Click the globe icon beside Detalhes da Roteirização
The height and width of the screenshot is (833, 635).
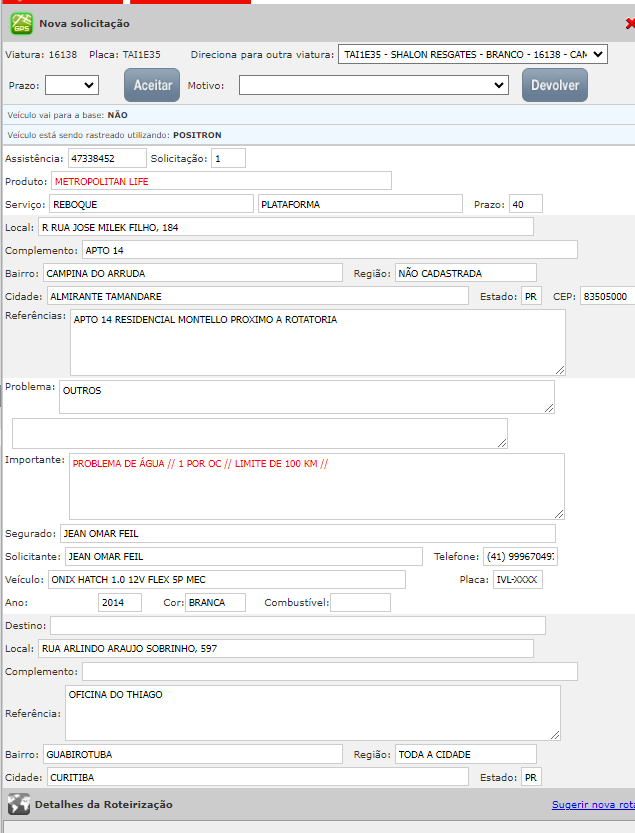[18, 804]
